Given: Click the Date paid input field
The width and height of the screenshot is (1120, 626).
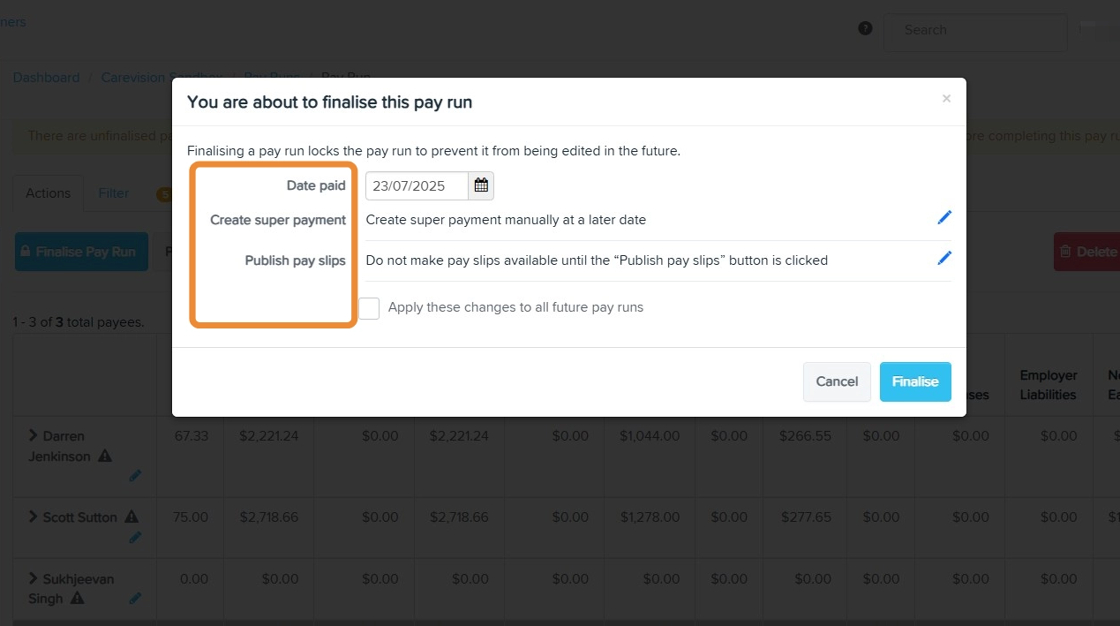Looking at the screenshot, I should [x=416, y=186].
